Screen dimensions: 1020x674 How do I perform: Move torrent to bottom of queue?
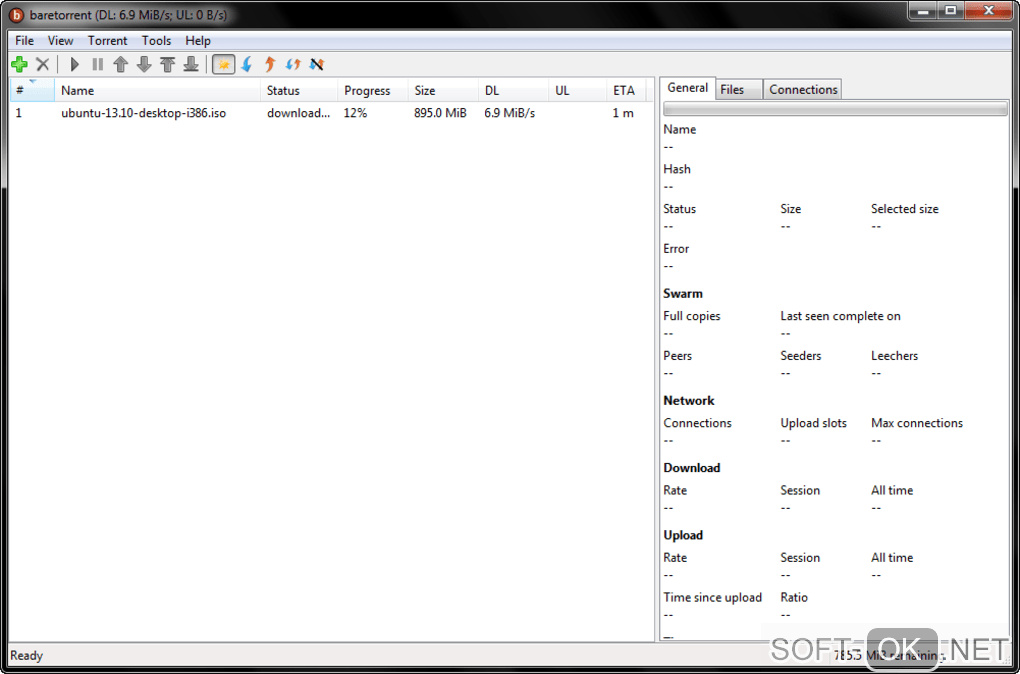click(191, 64)
